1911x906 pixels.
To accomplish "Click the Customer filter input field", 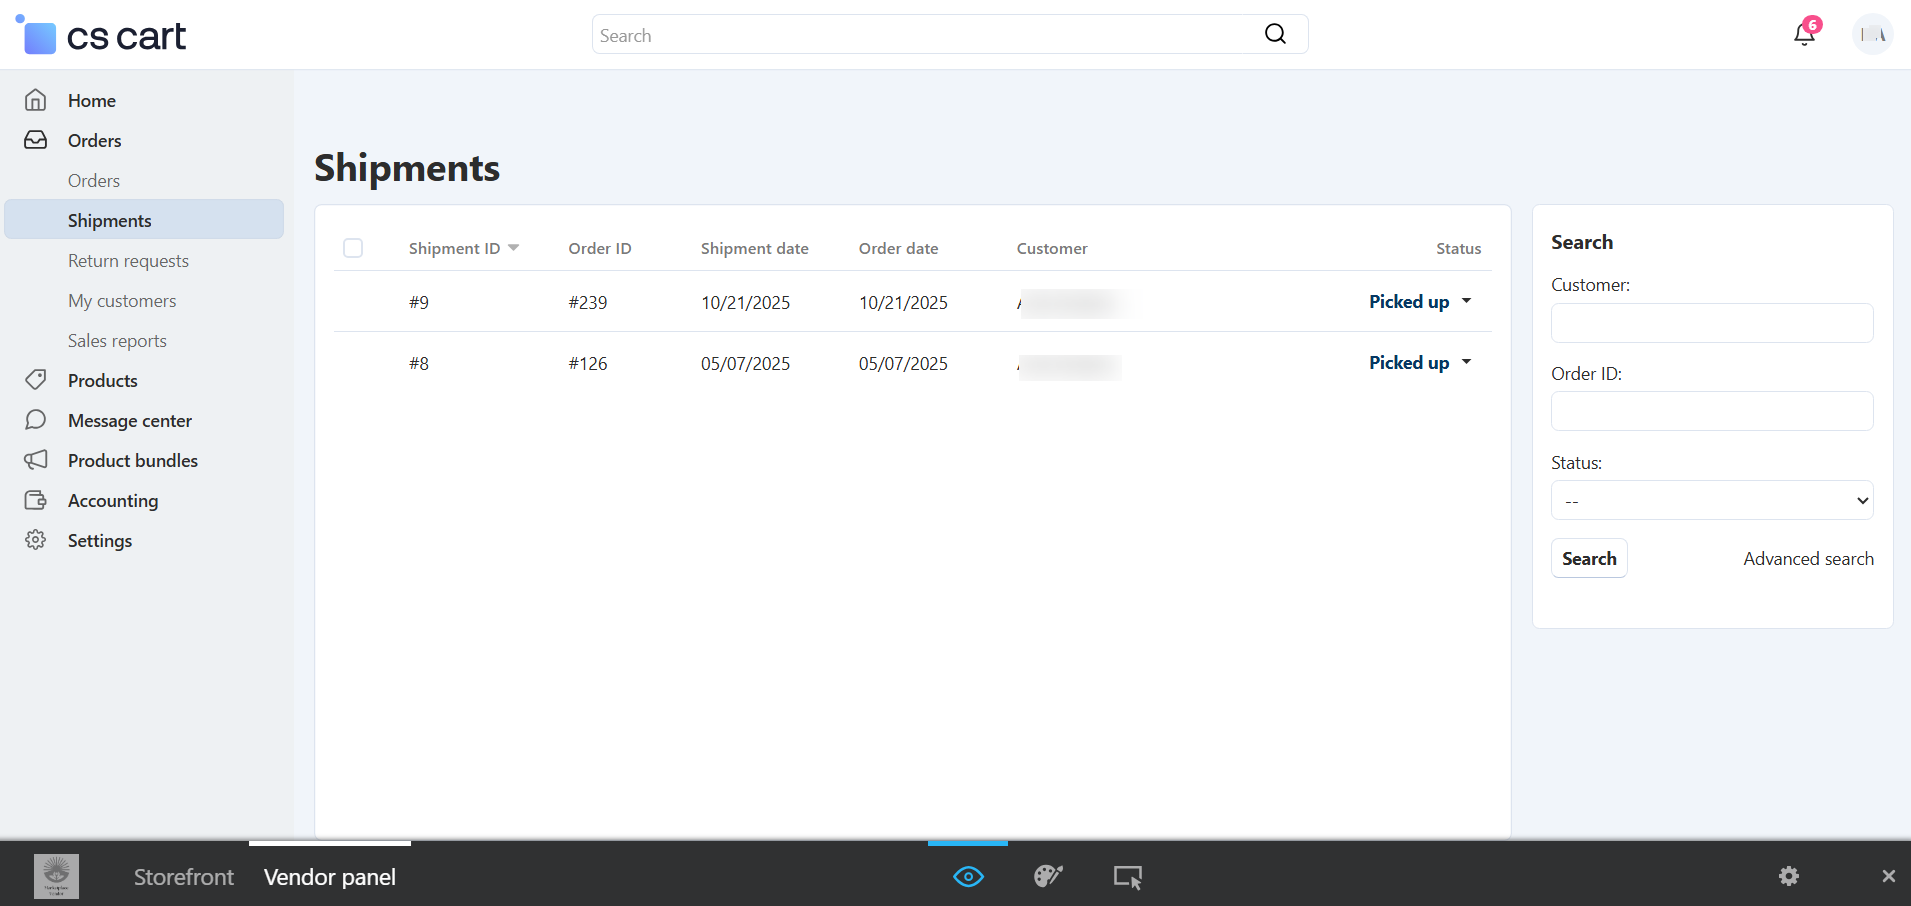I will (x=1711, y=323).
